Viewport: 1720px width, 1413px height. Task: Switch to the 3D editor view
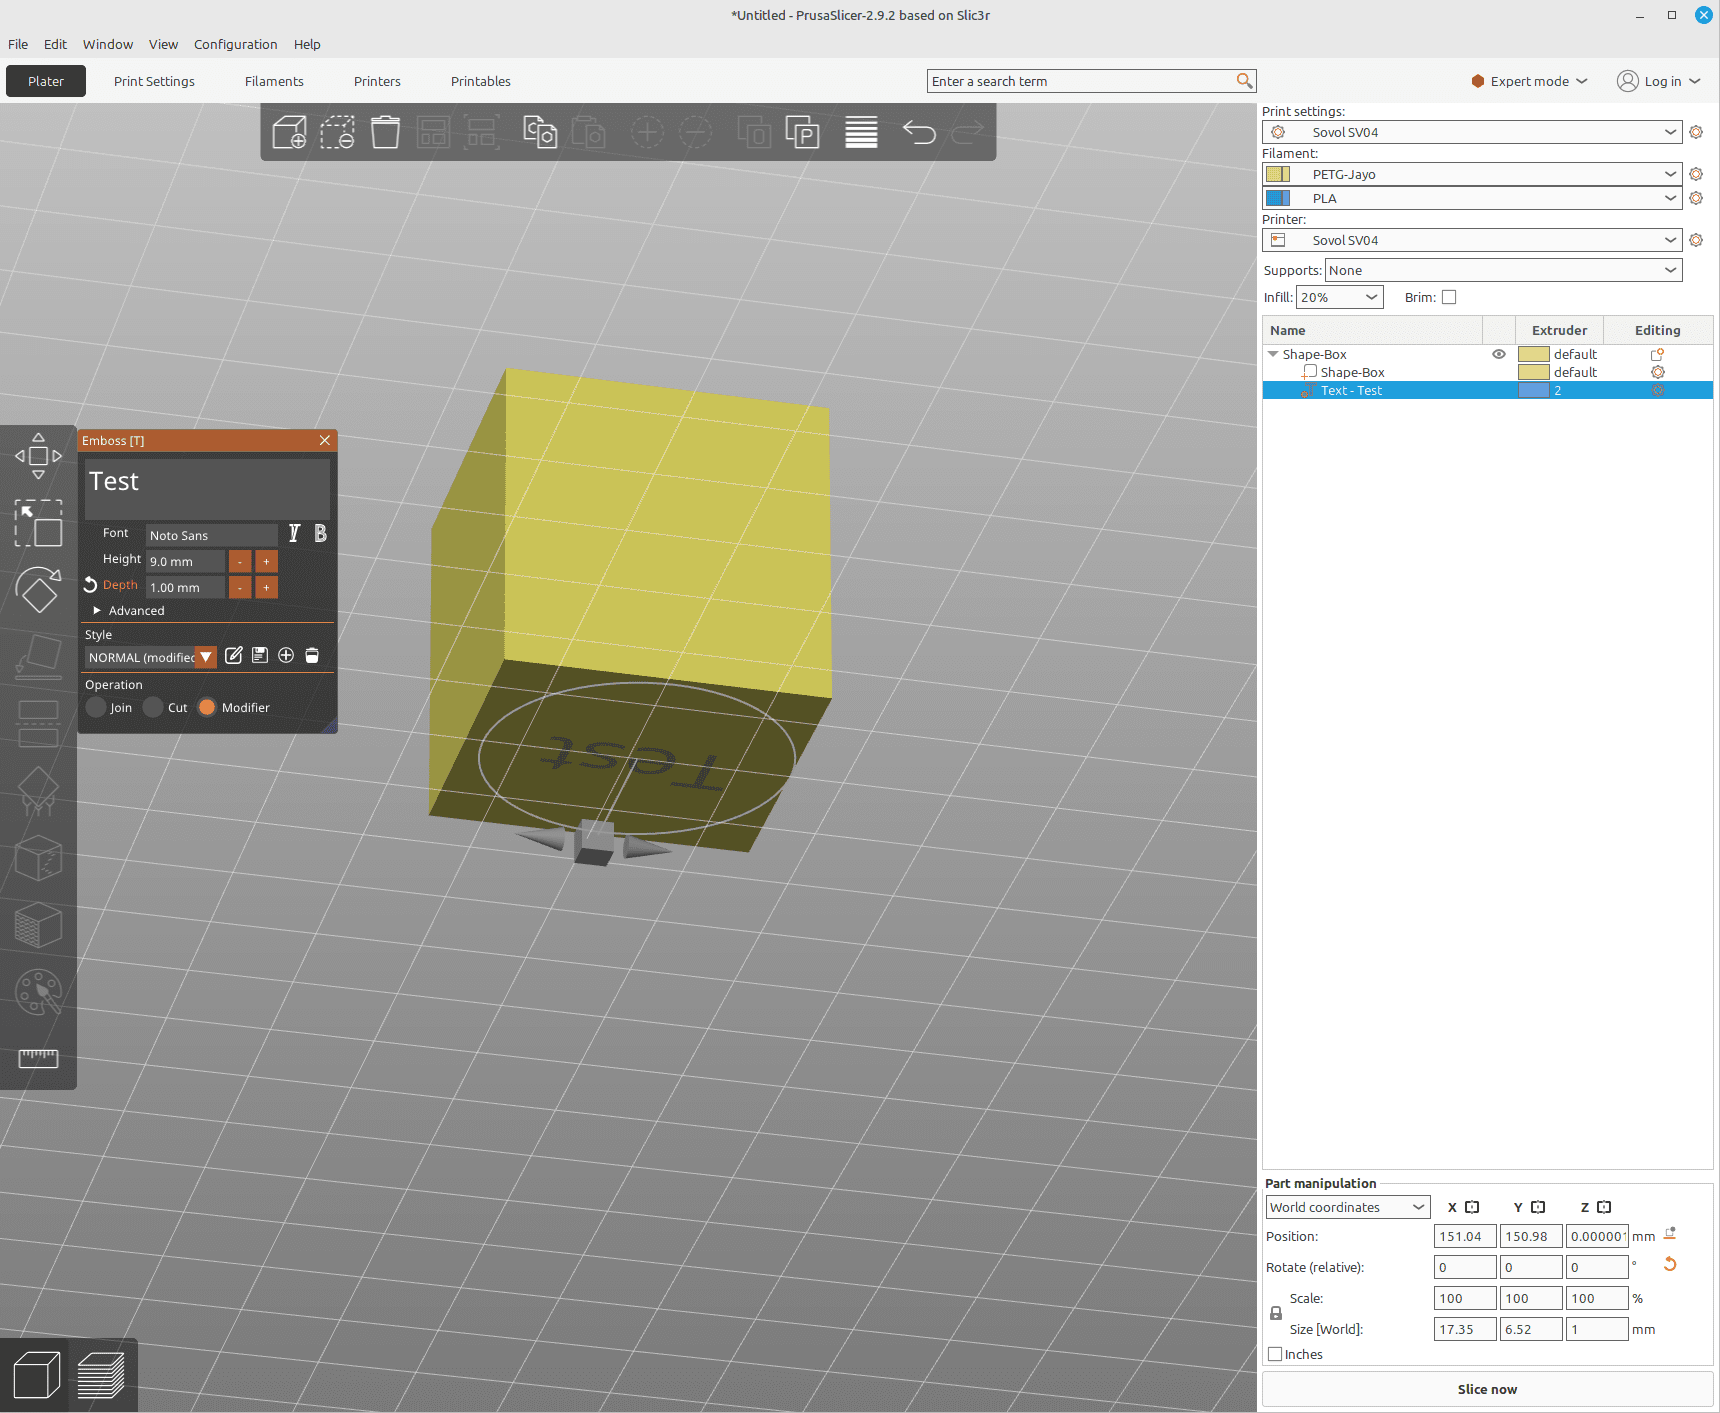click(x=37, y=1375)
